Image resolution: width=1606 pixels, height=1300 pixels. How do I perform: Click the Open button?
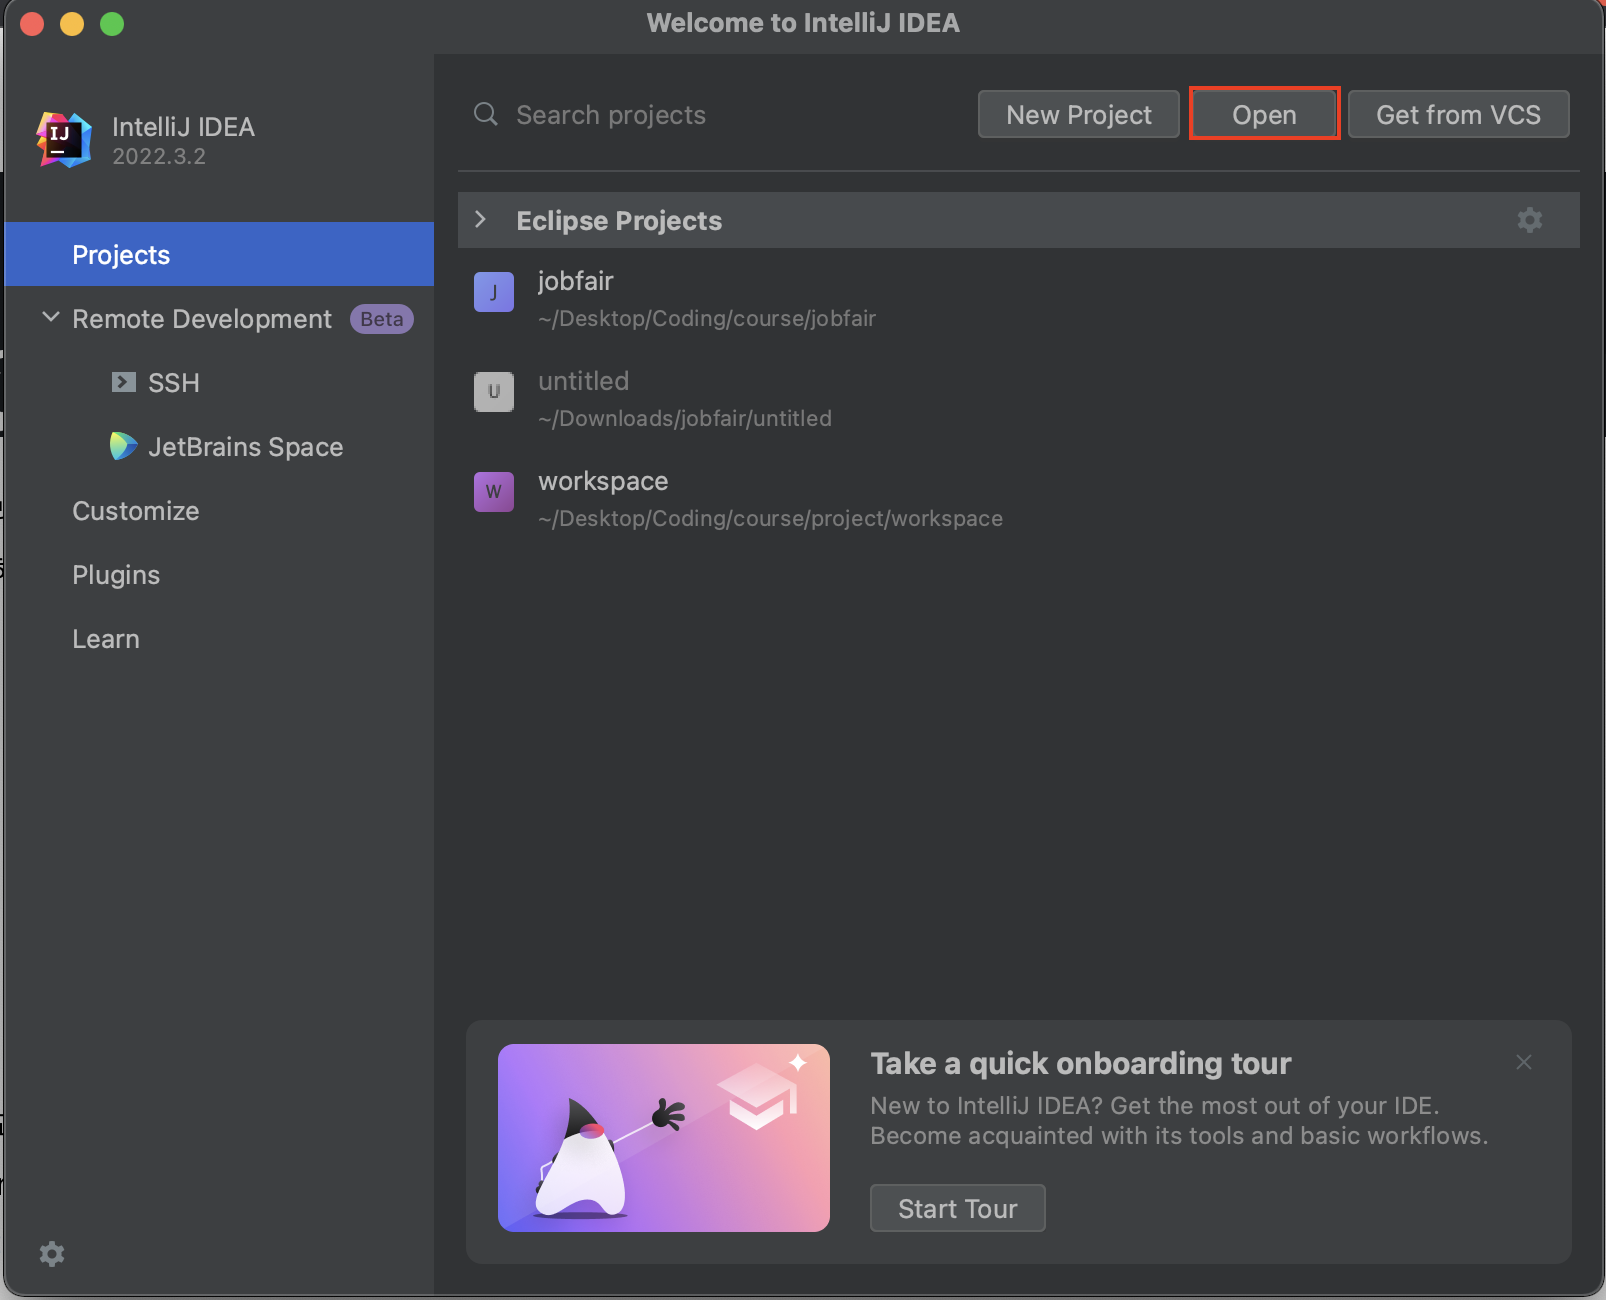[1264, 114]
